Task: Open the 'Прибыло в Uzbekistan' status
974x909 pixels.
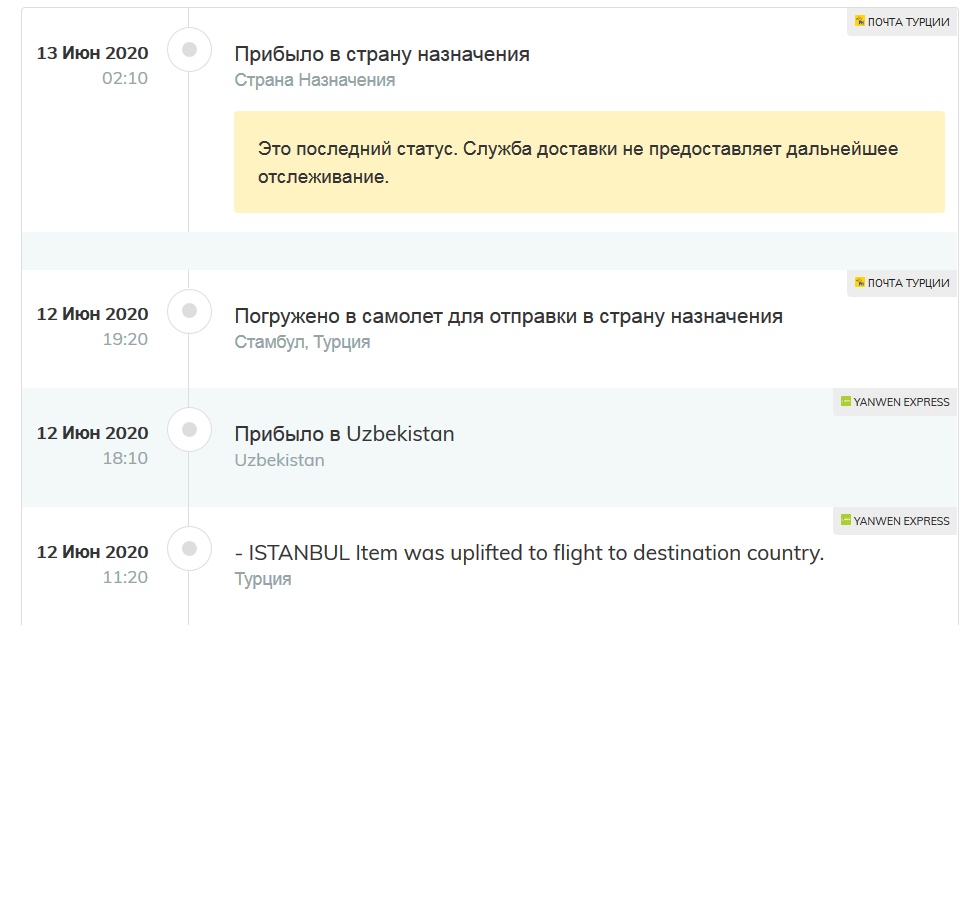Action: (344, 434)
